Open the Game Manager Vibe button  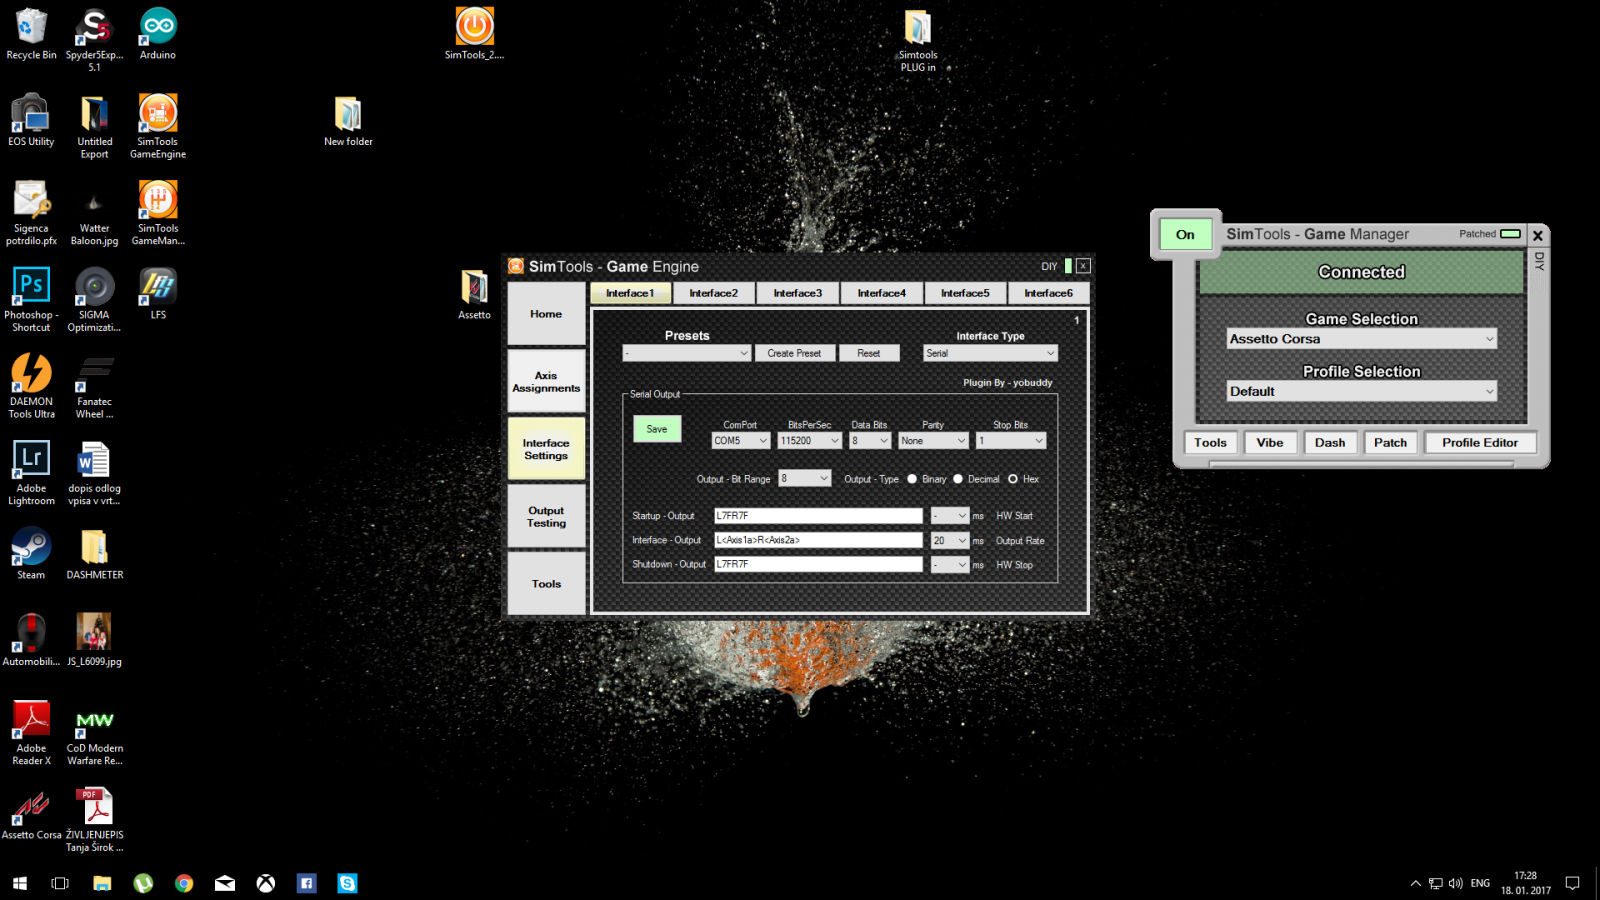tap(1270, 443)
